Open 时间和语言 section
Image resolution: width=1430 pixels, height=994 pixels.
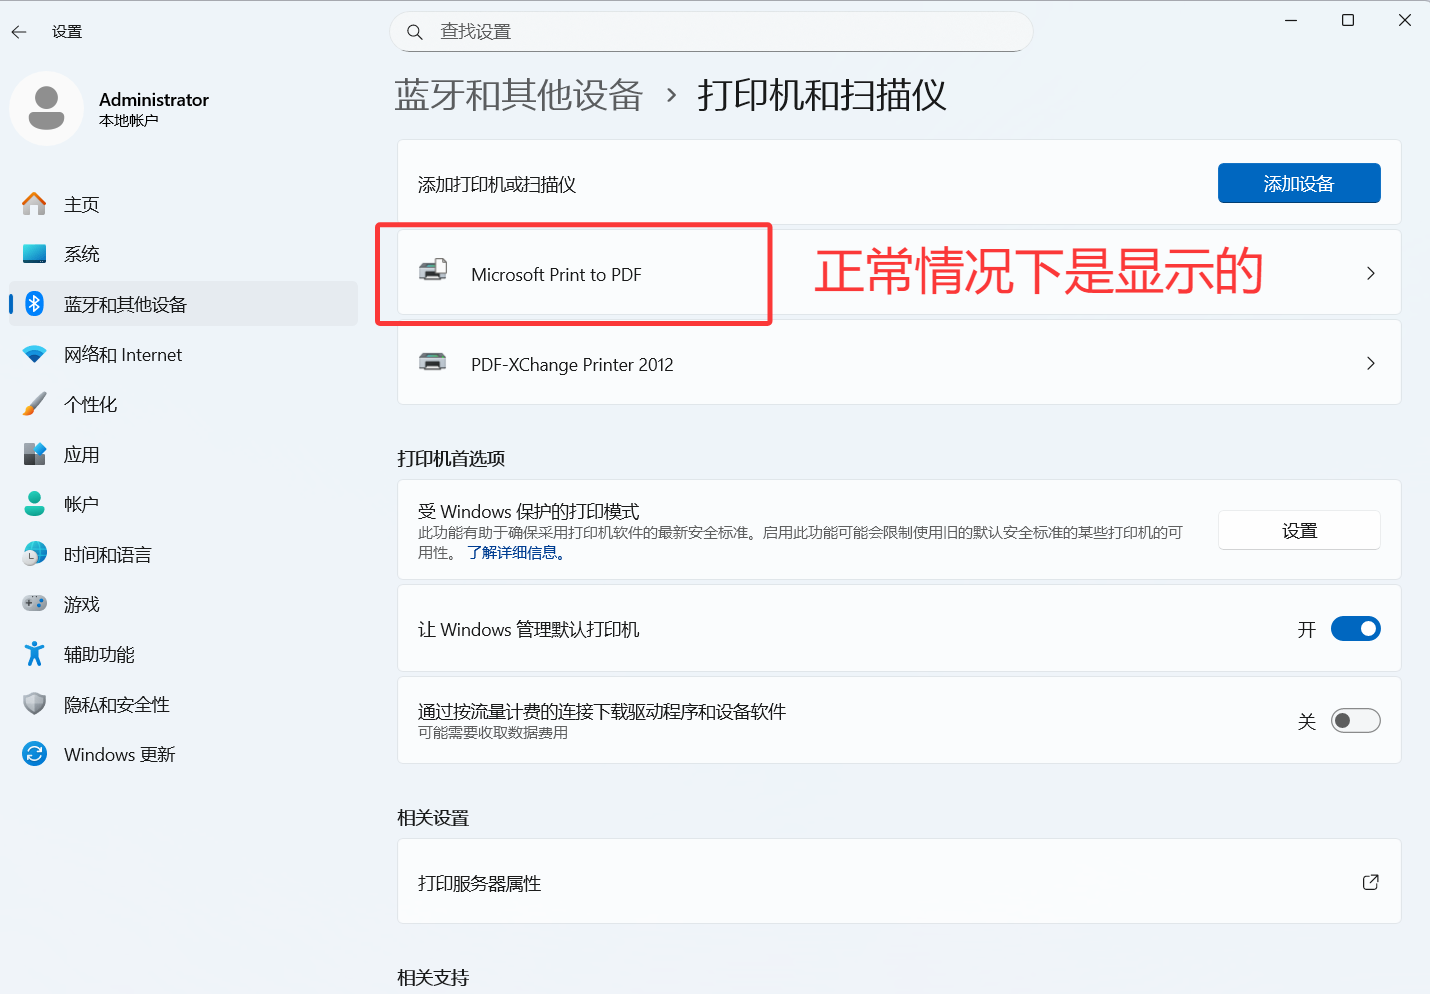pos(183,554)
